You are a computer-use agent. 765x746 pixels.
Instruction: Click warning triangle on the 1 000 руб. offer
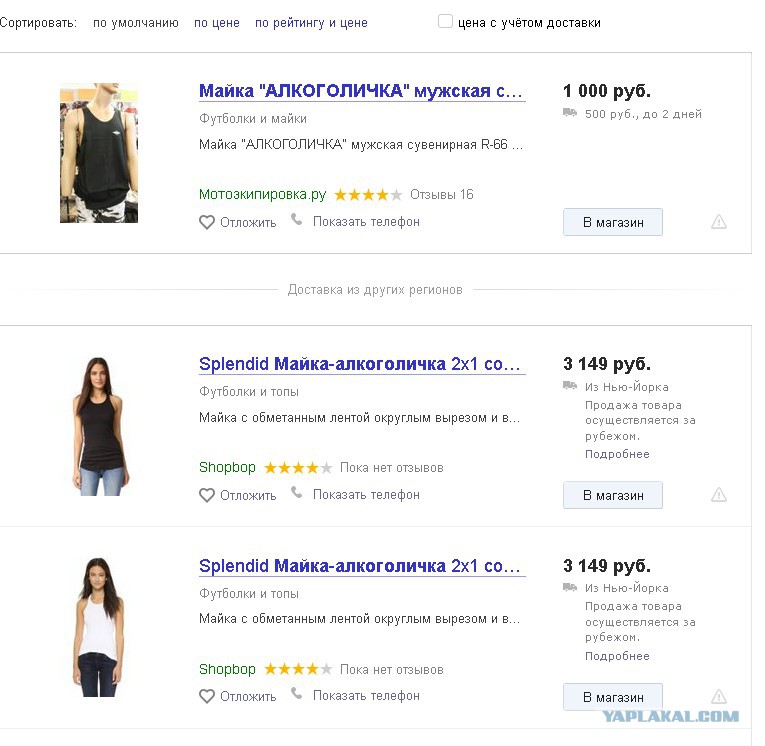click(x=719, y=222)
